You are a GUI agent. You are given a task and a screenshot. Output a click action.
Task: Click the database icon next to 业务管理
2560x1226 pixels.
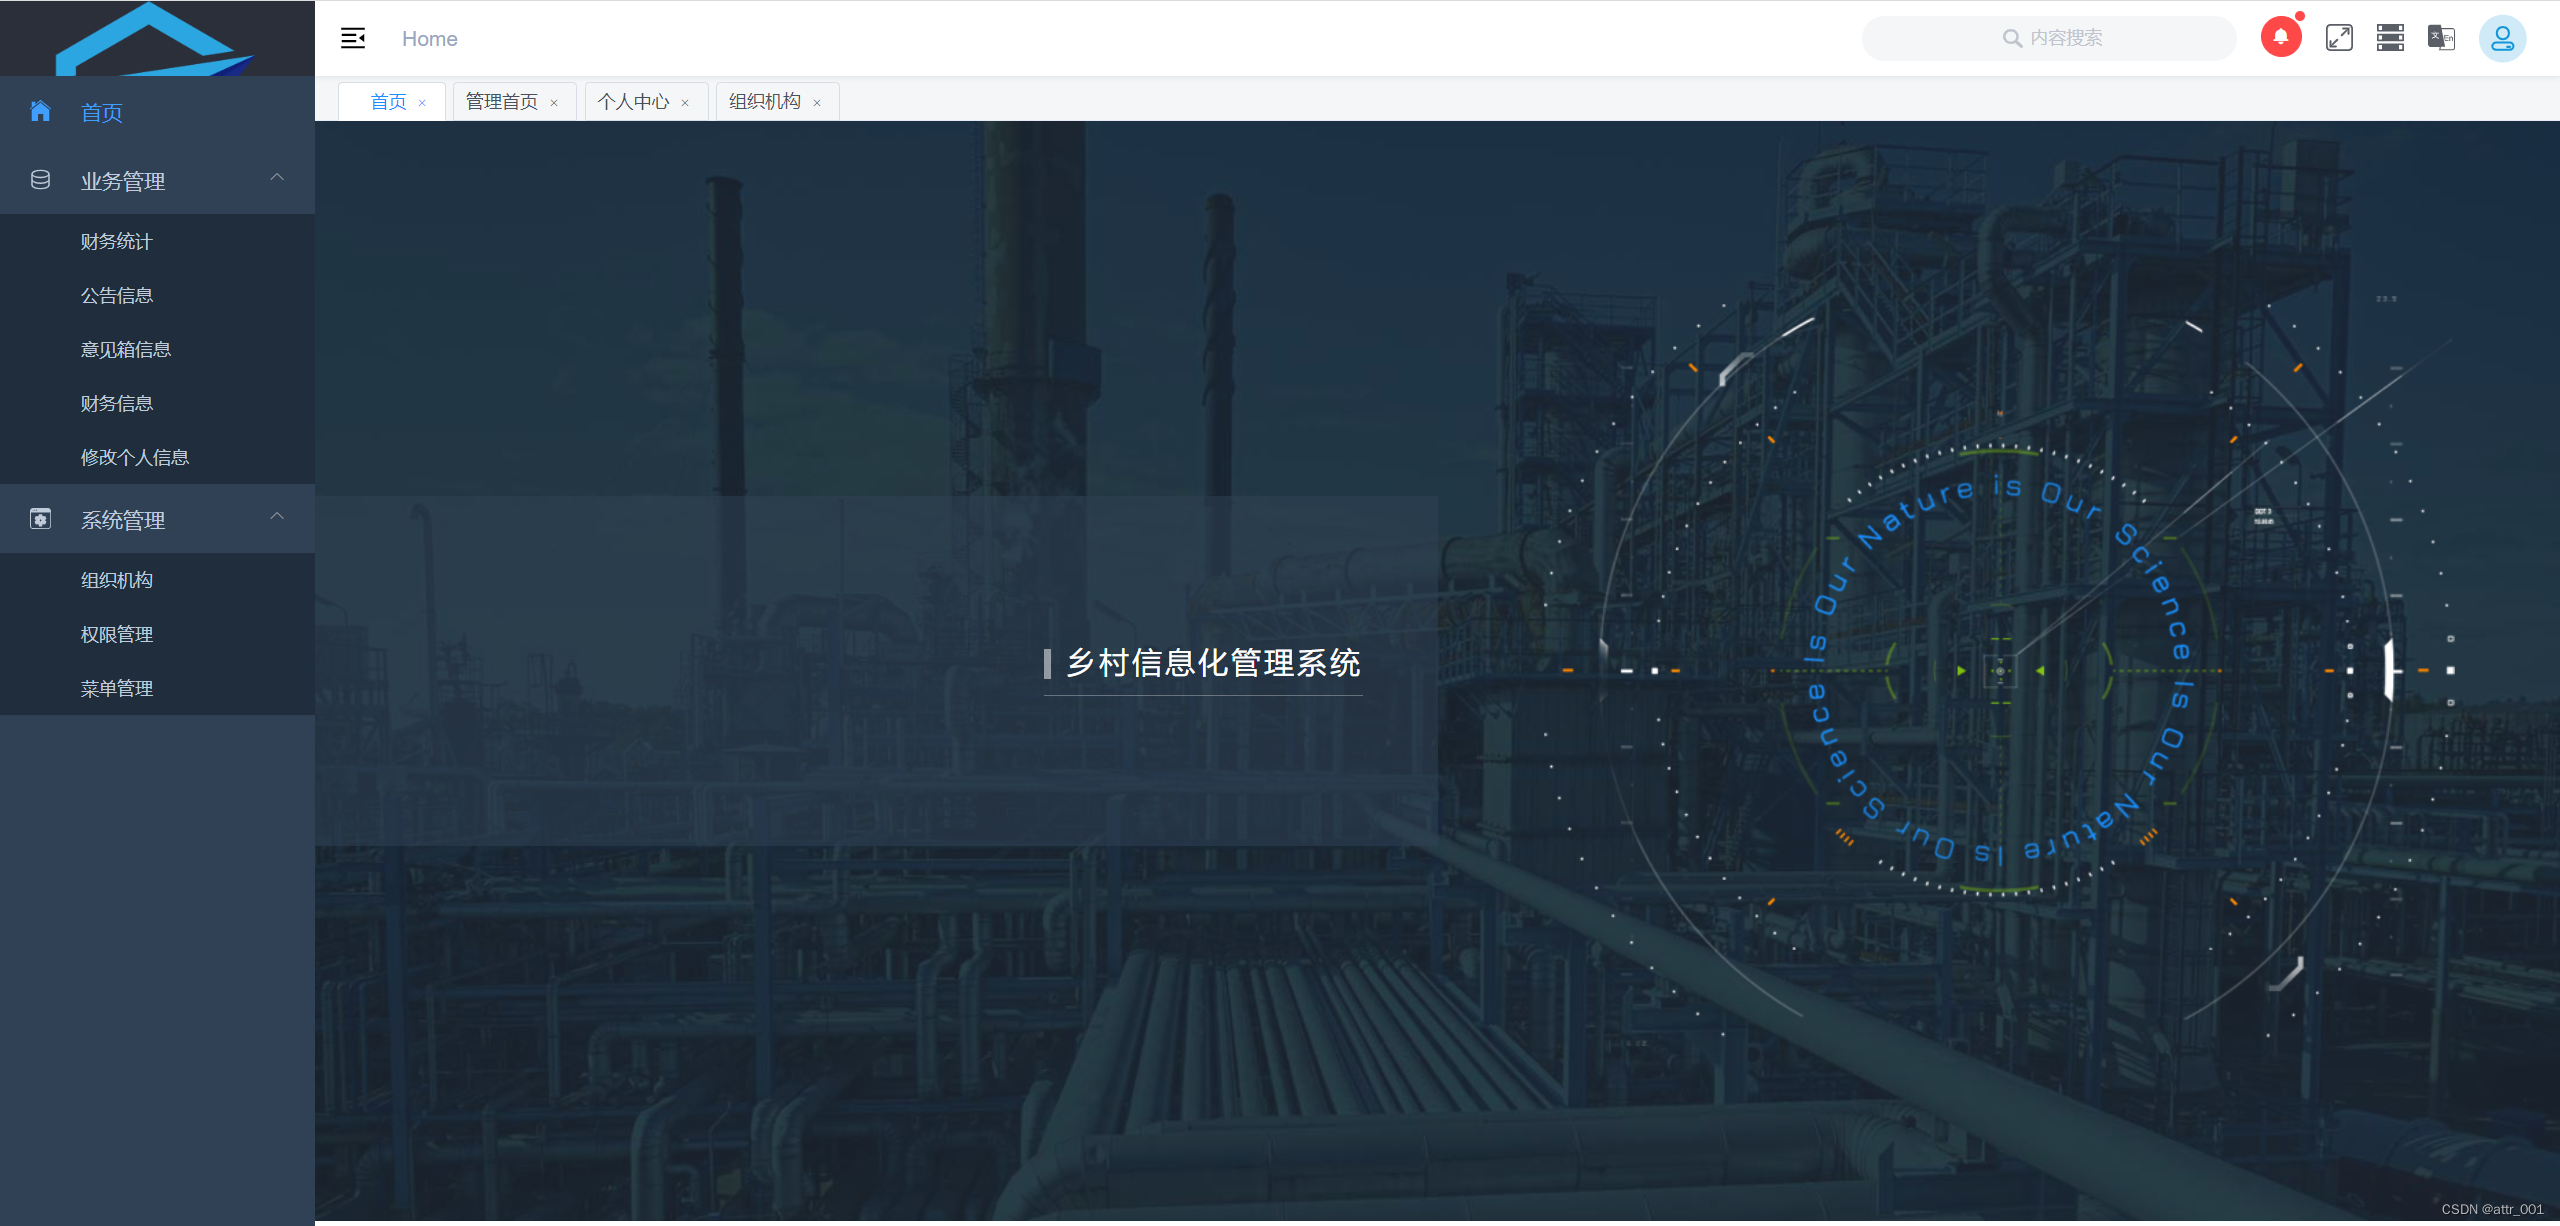pyautogui.click(x=40, y=180)
